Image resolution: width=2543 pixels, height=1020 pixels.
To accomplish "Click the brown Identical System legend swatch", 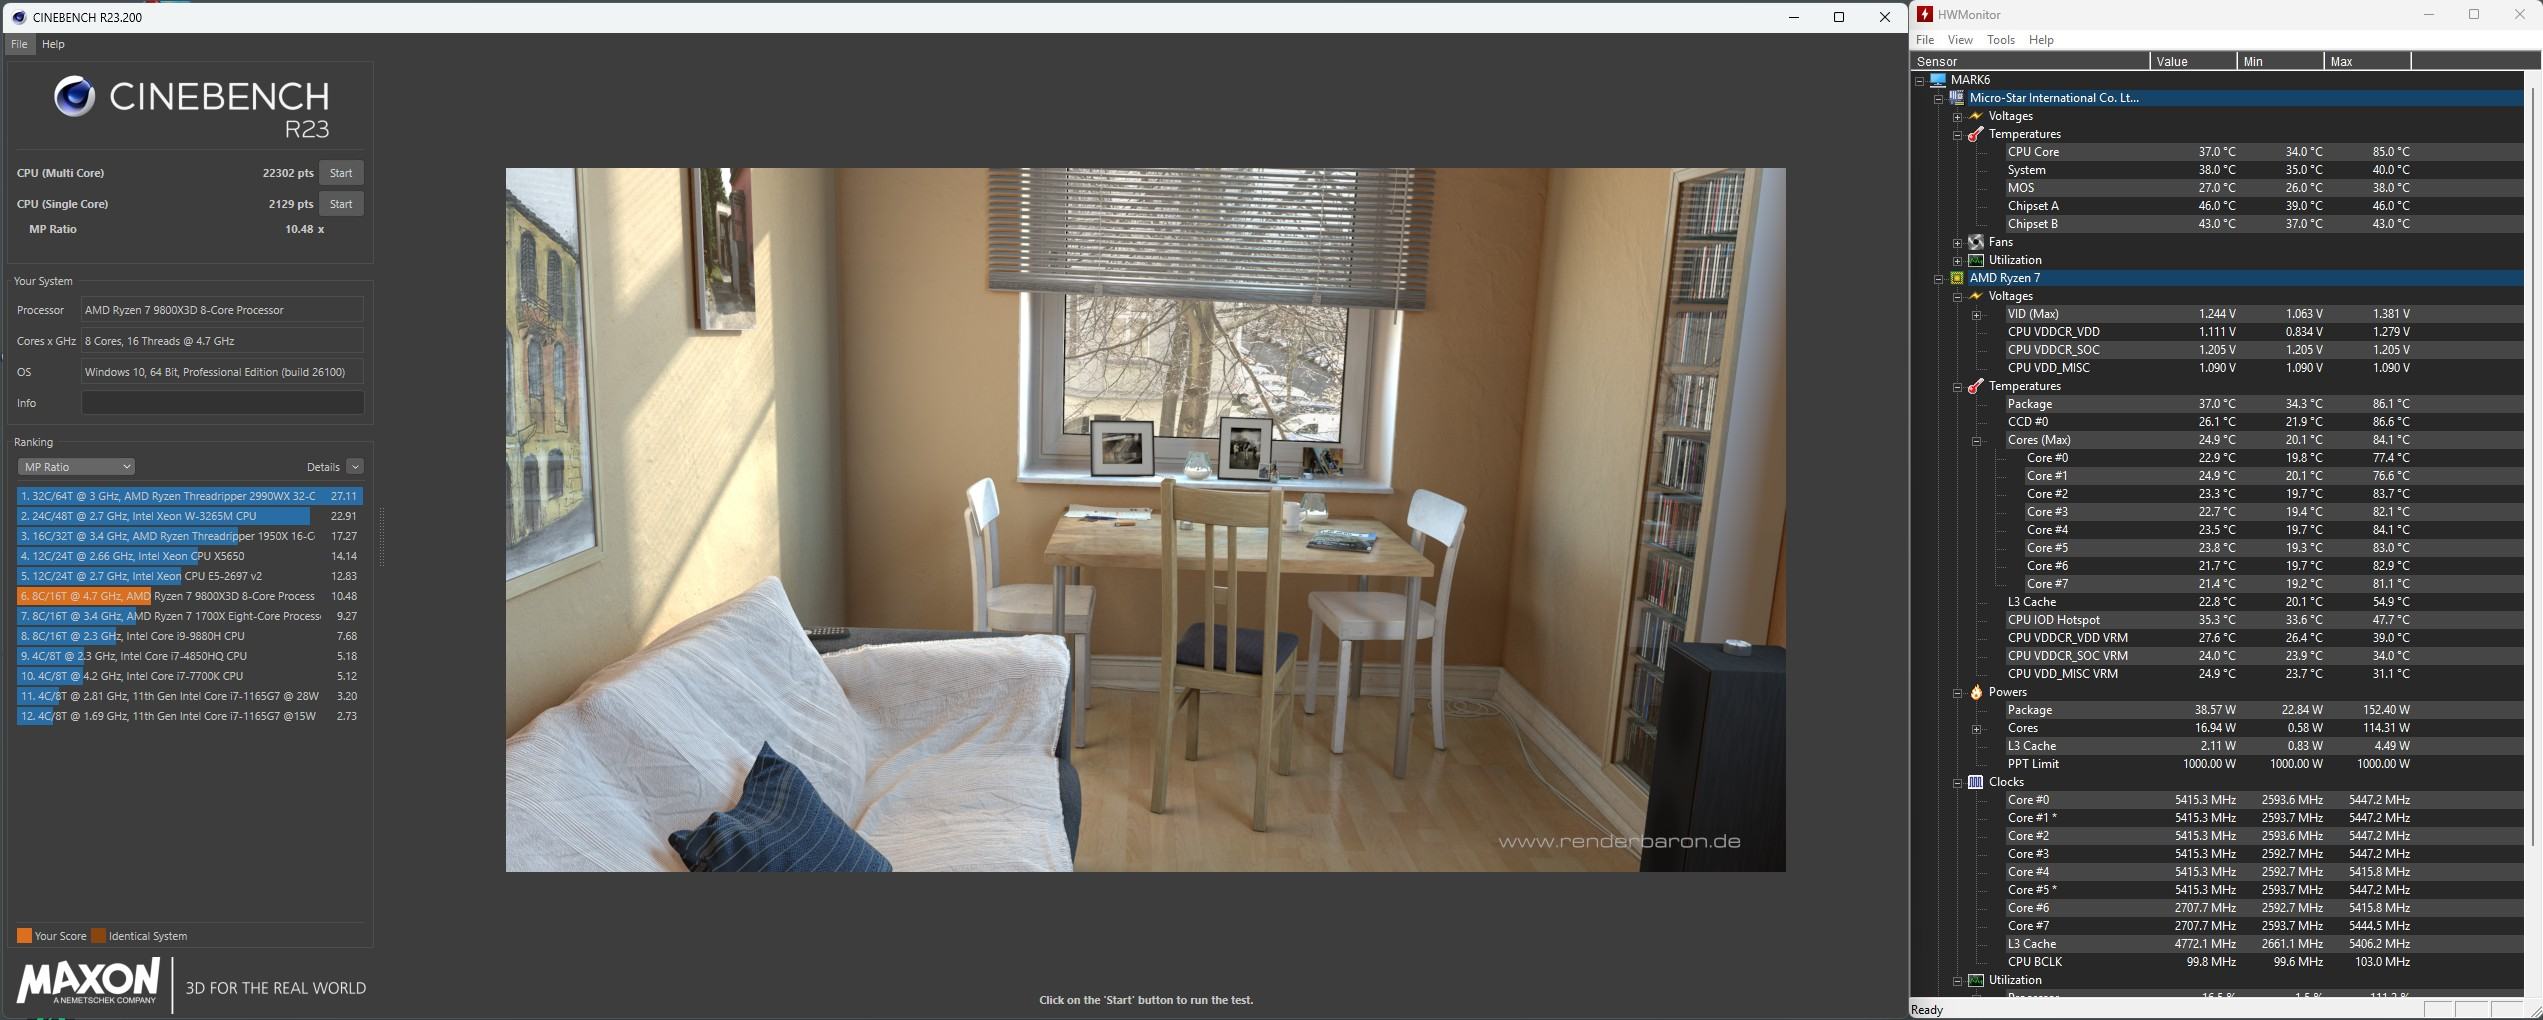I will coord(98,936).
